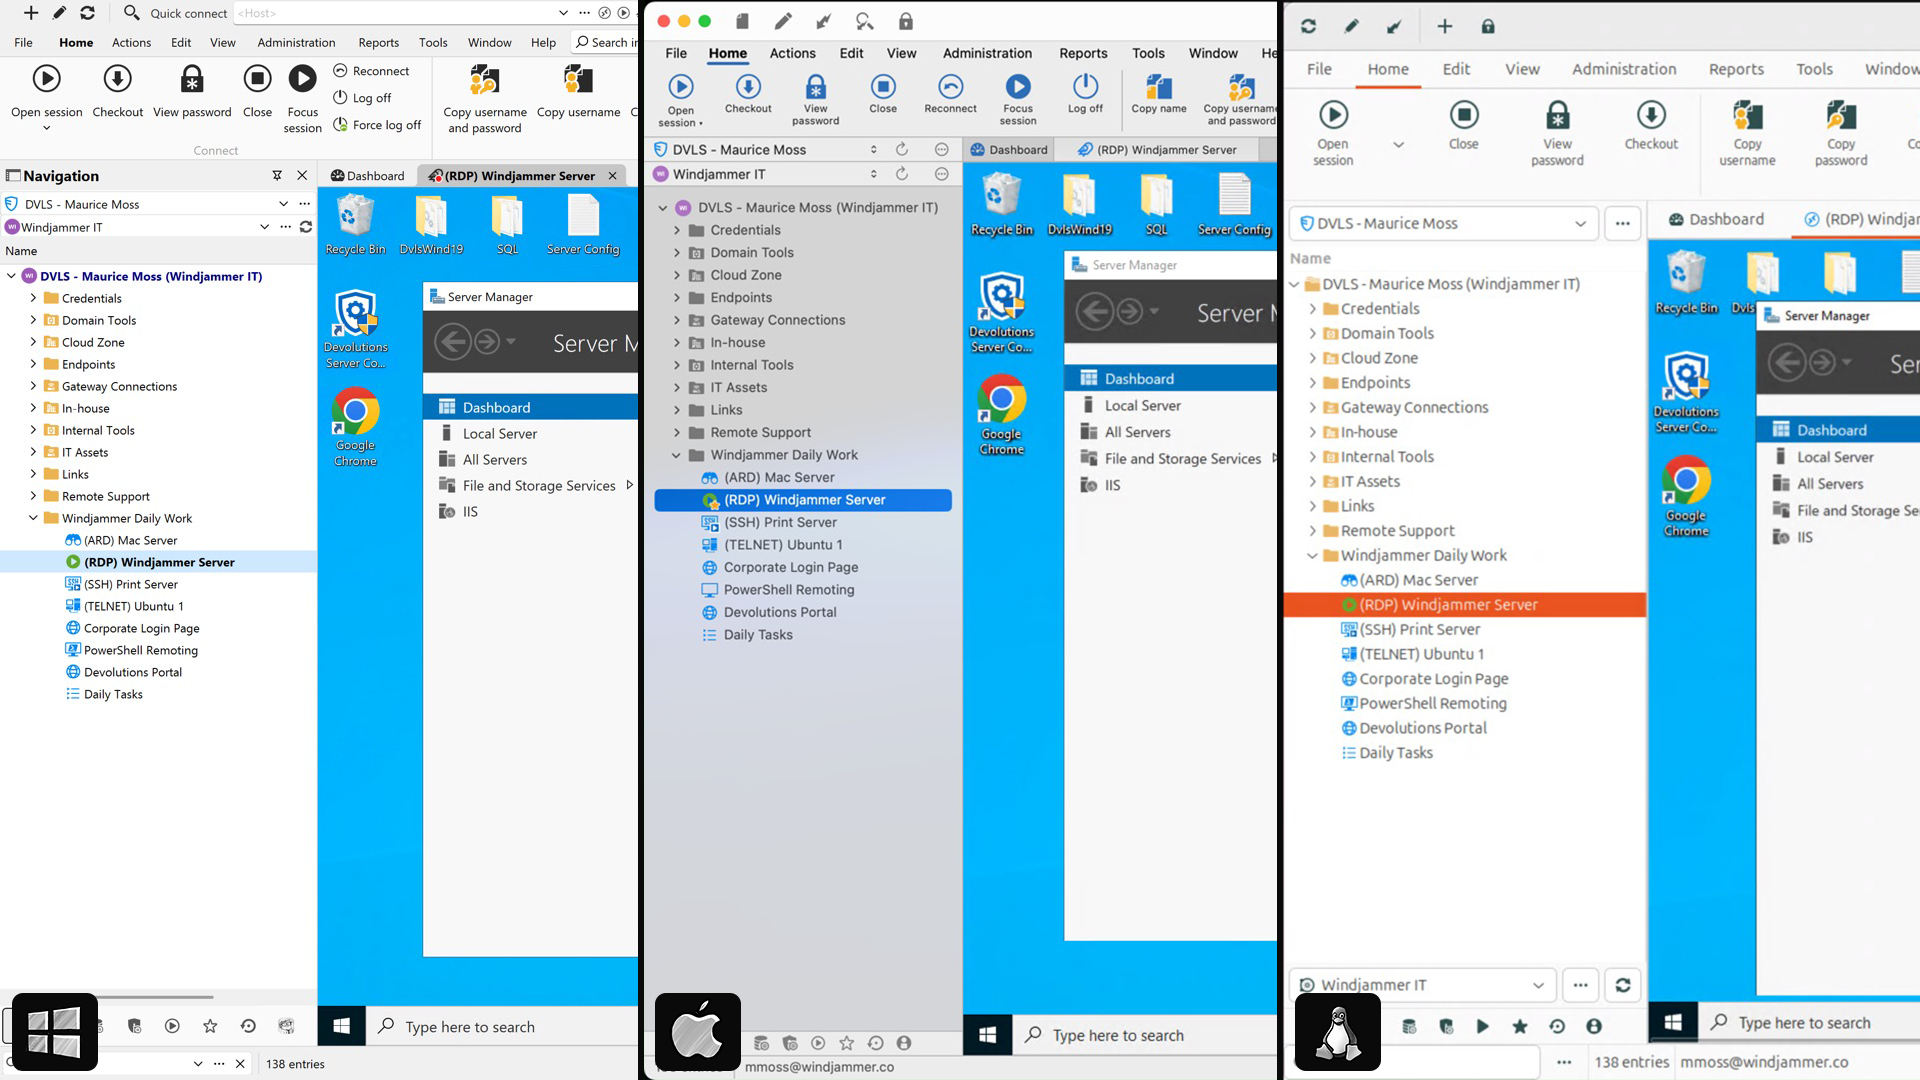Open All Servers in Mac Server Manager
This screenshot has width=1920, height=1080.
[1137, 432]
